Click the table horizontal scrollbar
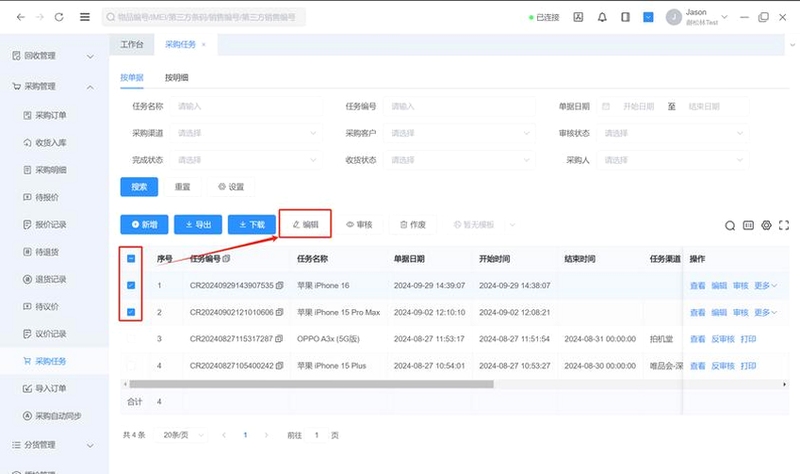This screenshot has width=800, height=474. coord(311,384)
